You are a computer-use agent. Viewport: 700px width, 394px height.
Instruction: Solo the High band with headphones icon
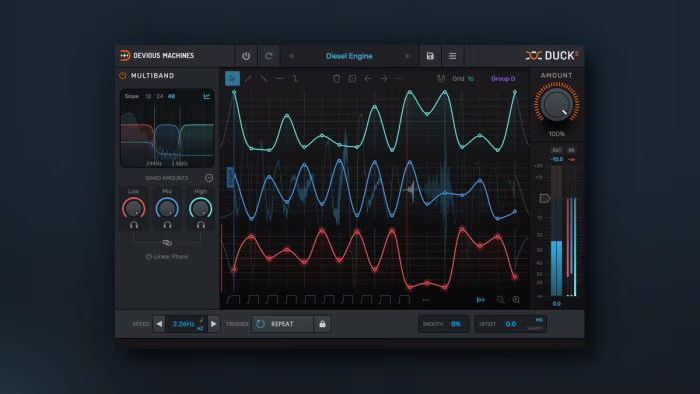200,225
